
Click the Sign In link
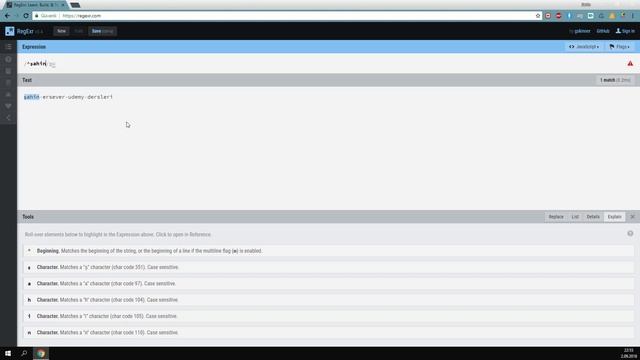point(625,31)
